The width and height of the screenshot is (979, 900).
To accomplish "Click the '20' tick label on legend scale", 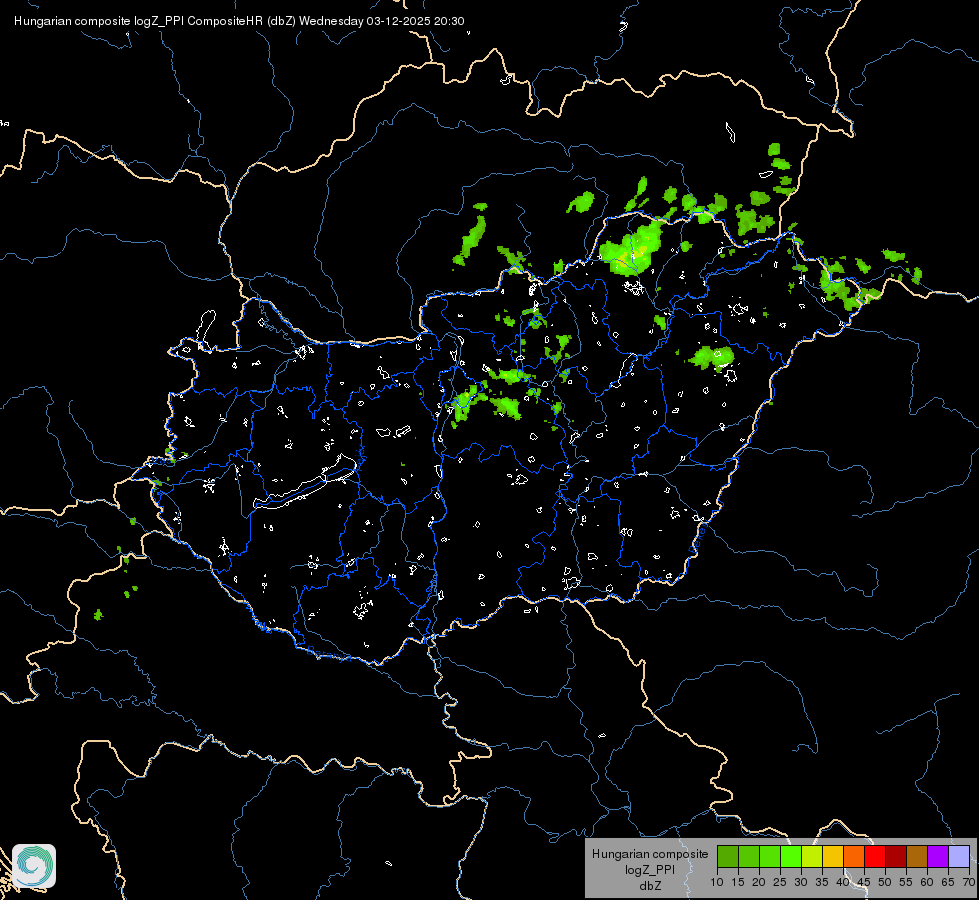I will (759, 883).
